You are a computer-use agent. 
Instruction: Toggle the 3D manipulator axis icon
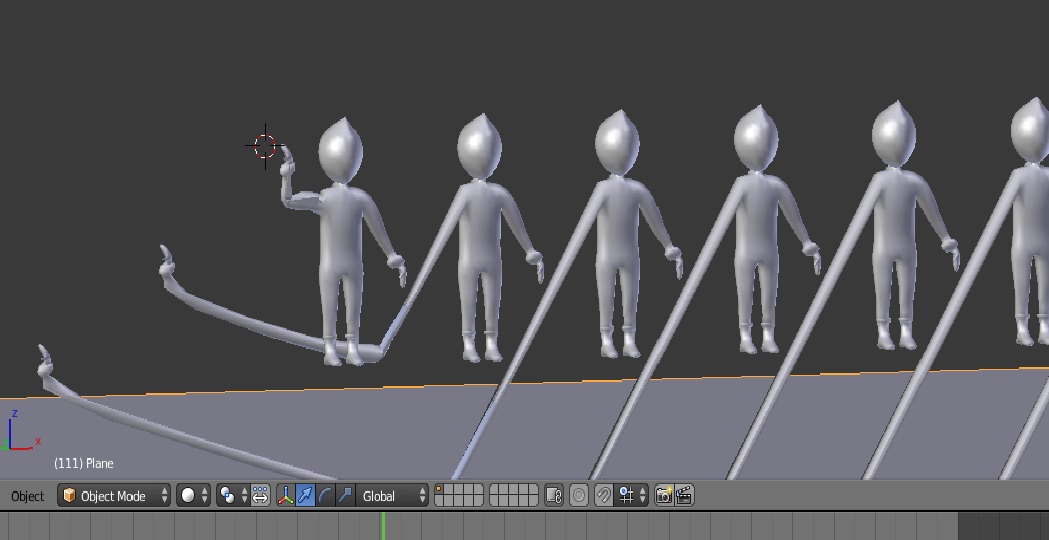coord(286,496)
